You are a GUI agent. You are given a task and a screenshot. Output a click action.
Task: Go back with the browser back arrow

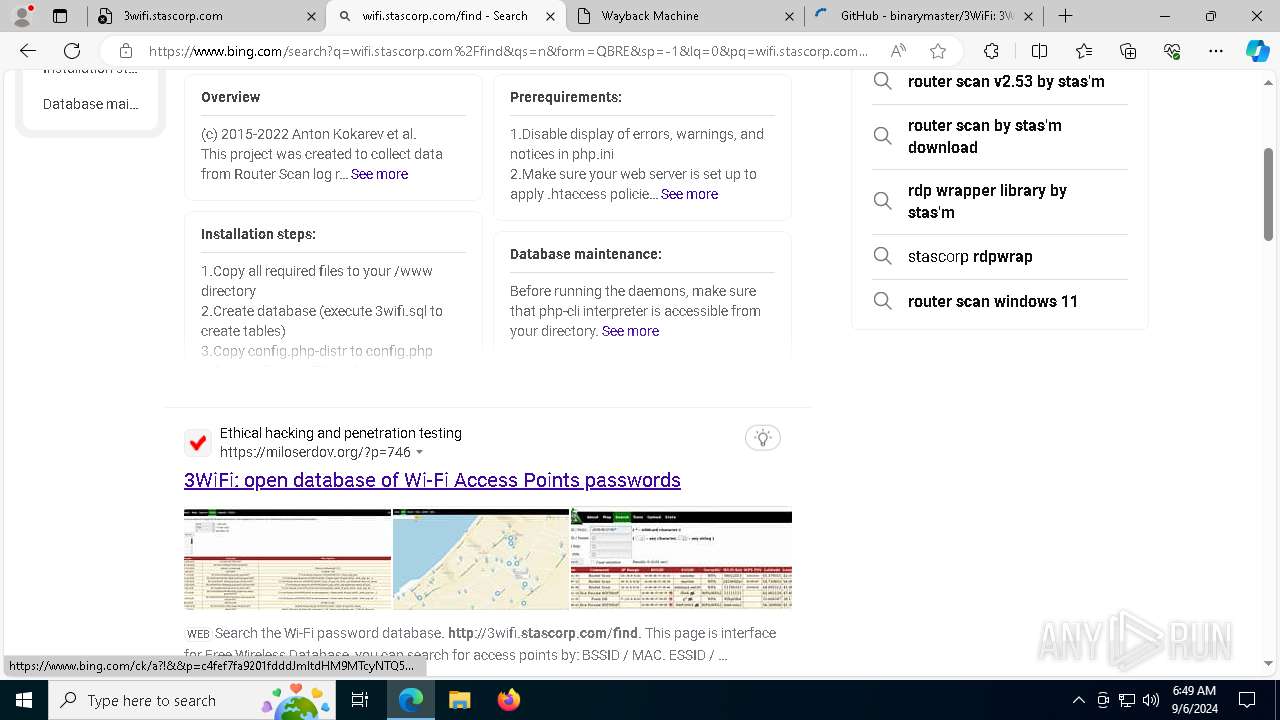point(28,51)
